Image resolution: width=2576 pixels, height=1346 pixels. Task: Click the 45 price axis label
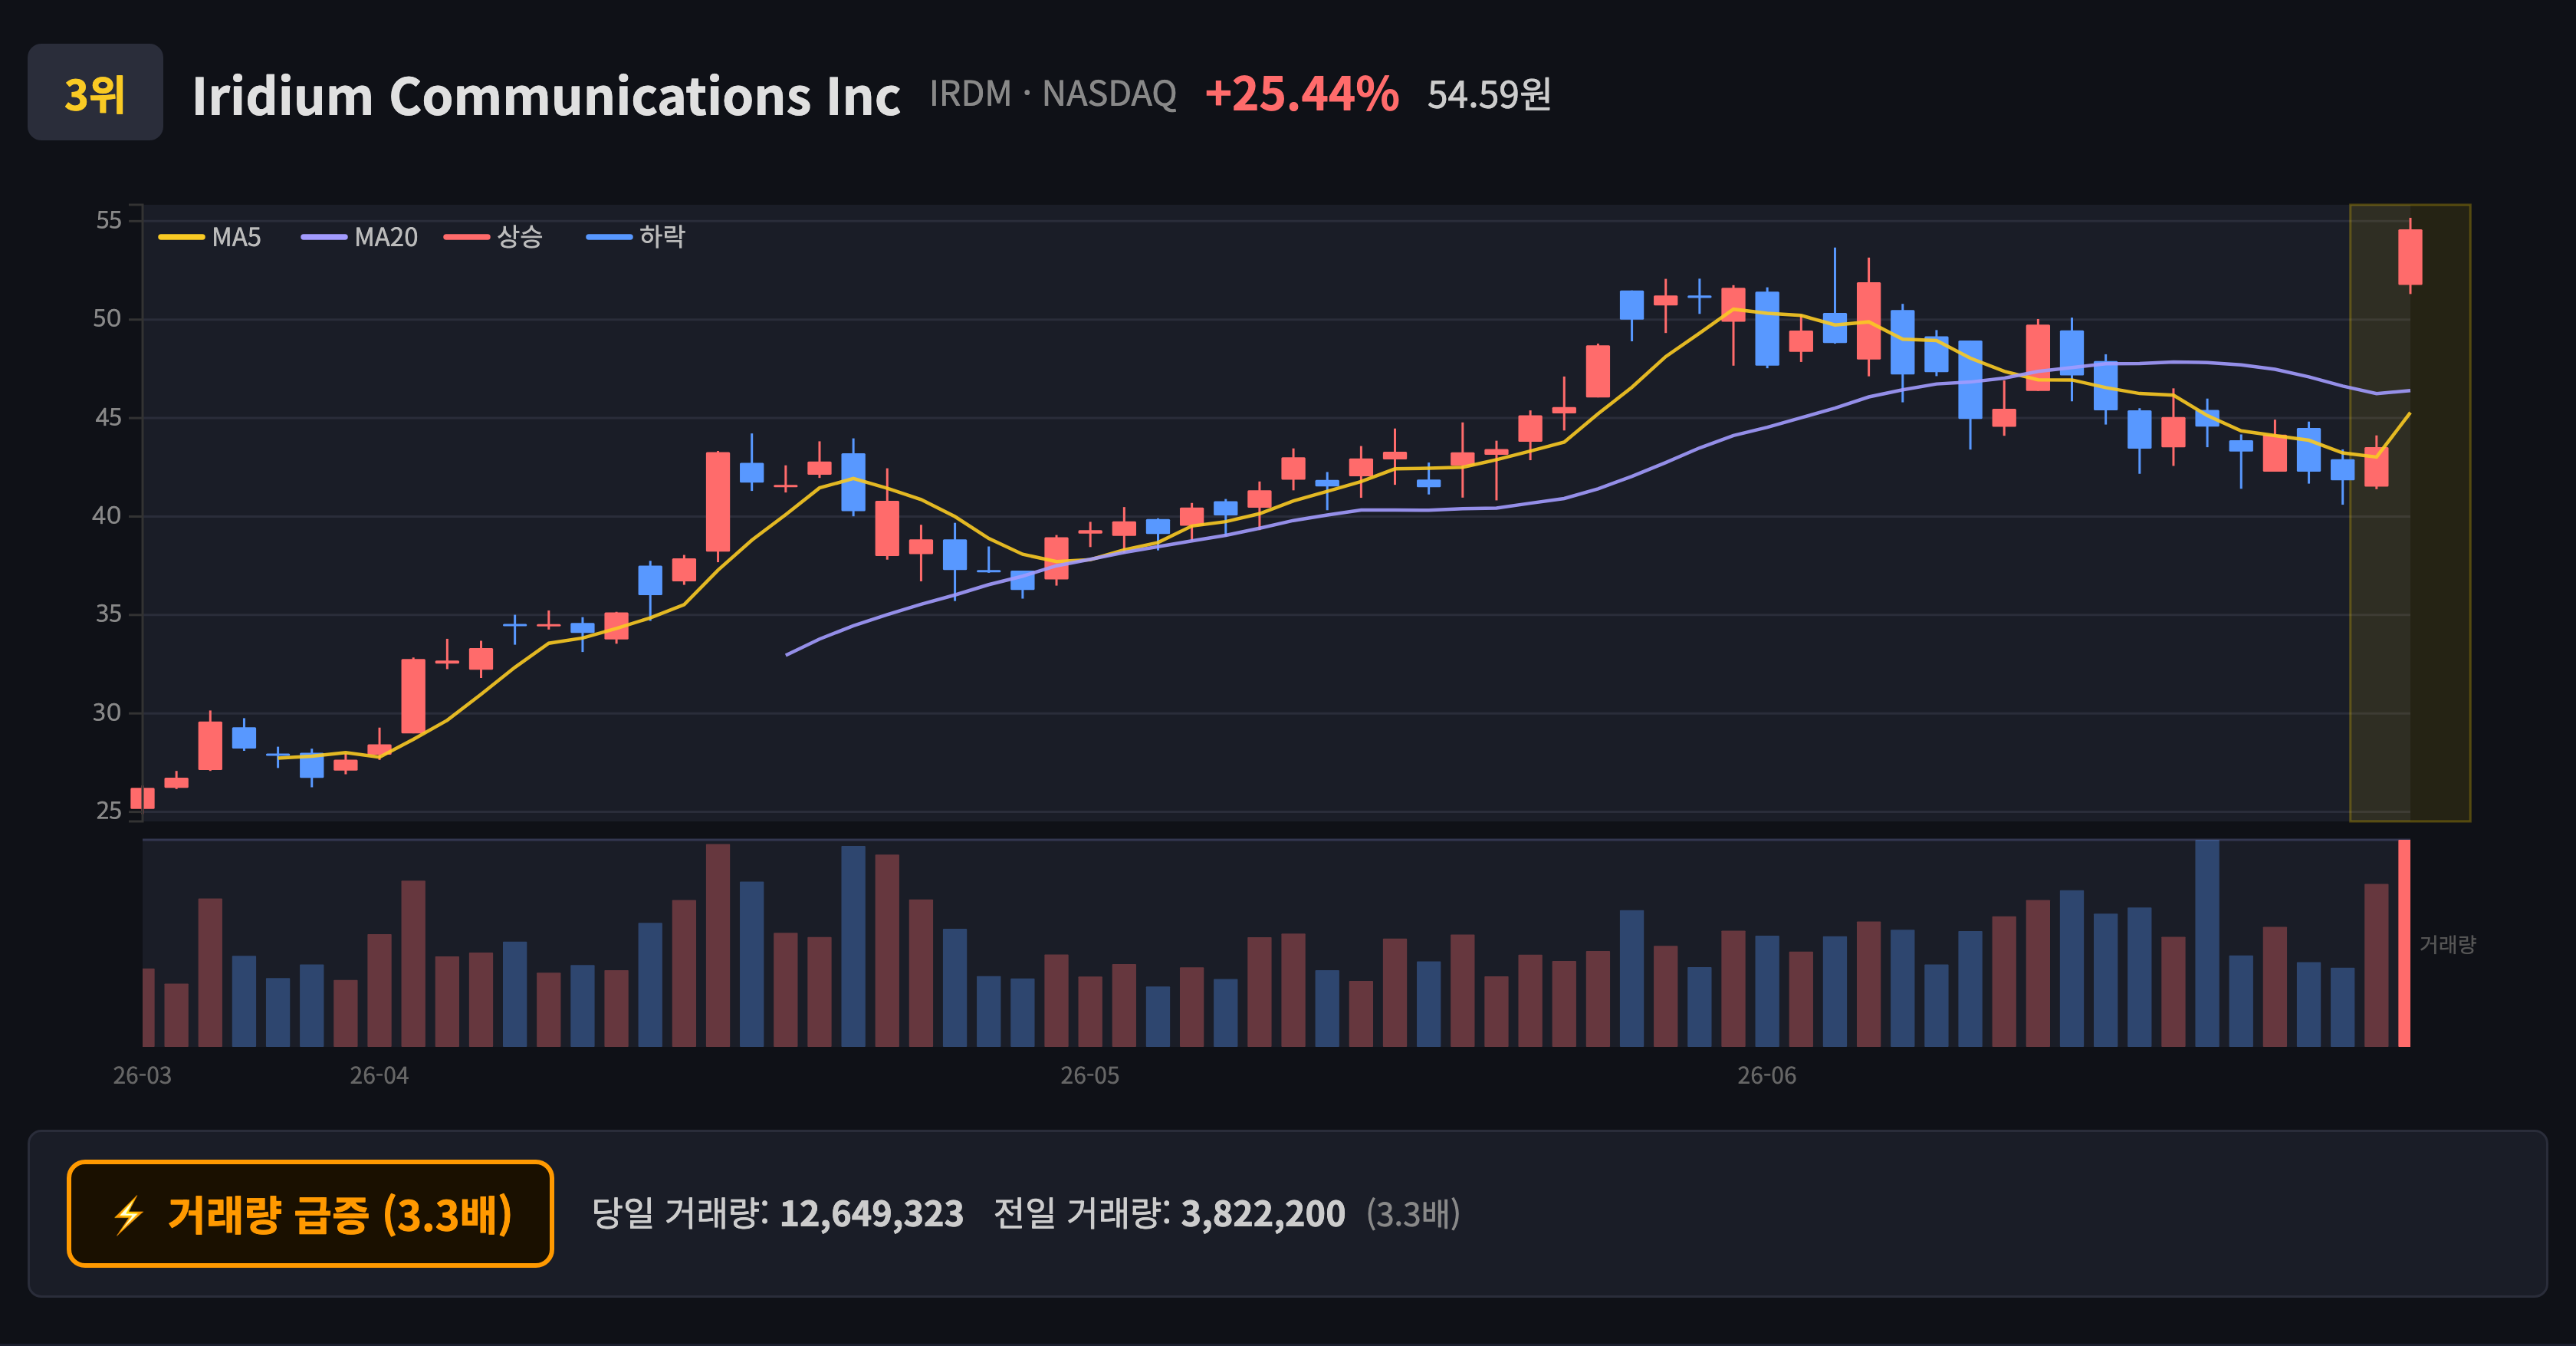click(108, 417)
